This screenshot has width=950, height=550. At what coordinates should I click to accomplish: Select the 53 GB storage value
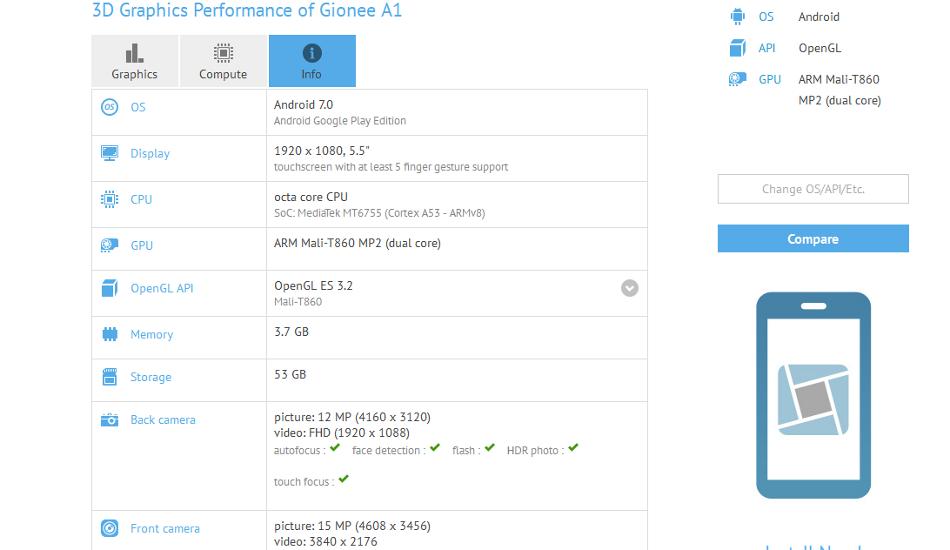click(290, 374)
